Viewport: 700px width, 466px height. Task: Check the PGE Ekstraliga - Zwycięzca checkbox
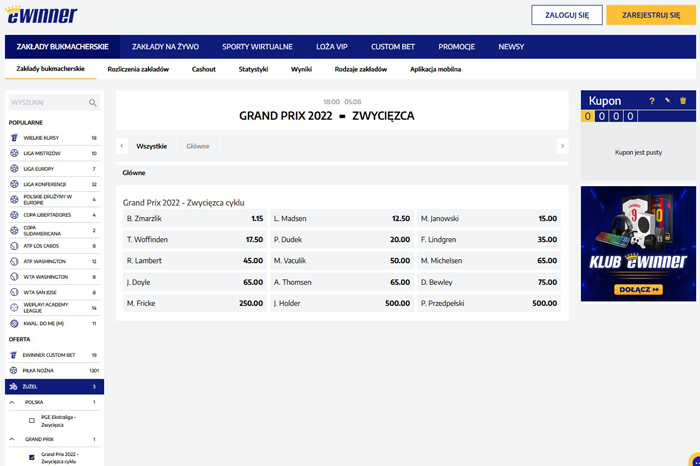[x=32, y=420]
